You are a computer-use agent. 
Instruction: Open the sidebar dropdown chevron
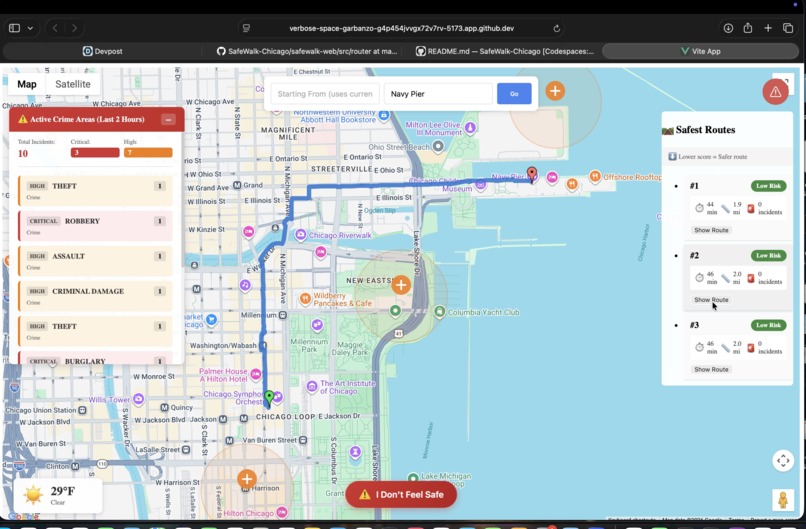click(x=30, y=28)
